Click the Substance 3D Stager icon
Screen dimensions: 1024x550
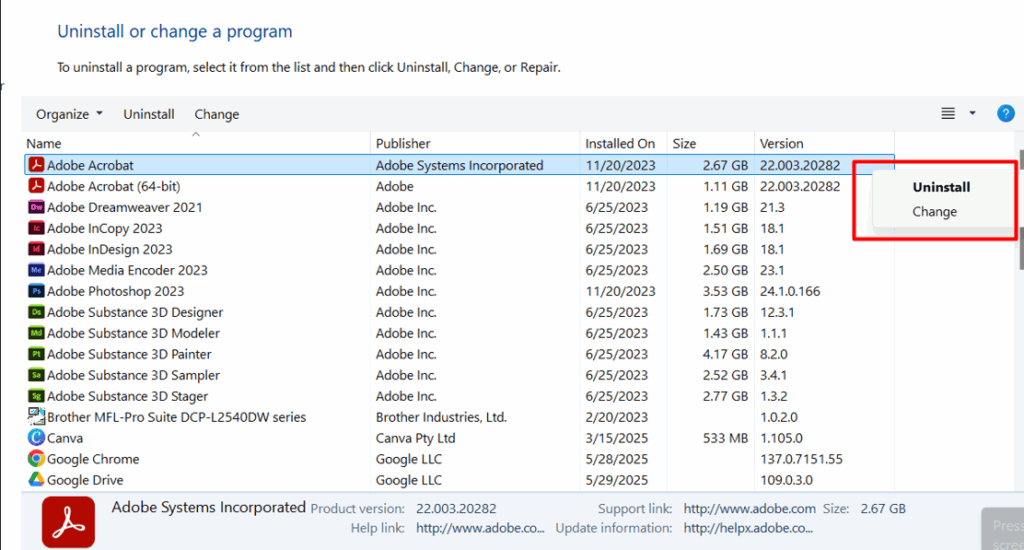[37, 395]
